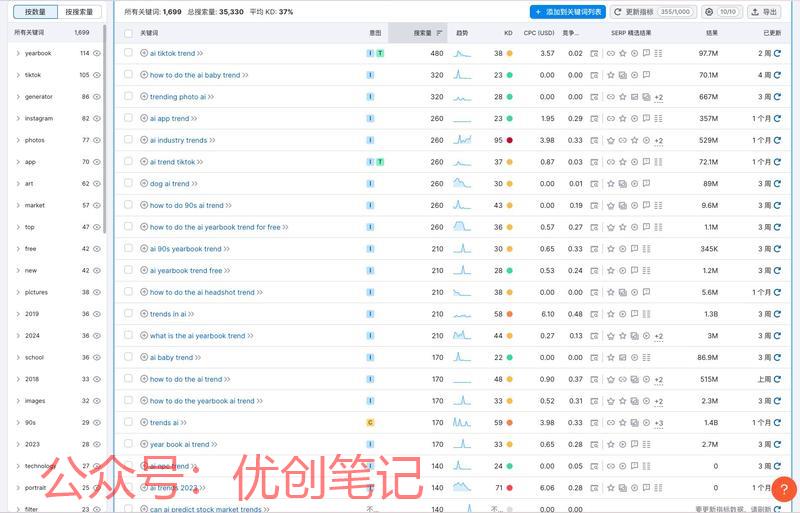Sort by the 已更新 column header
This screenshot has height=513, width=800.
pyautogui.click(x=772, y=33)
